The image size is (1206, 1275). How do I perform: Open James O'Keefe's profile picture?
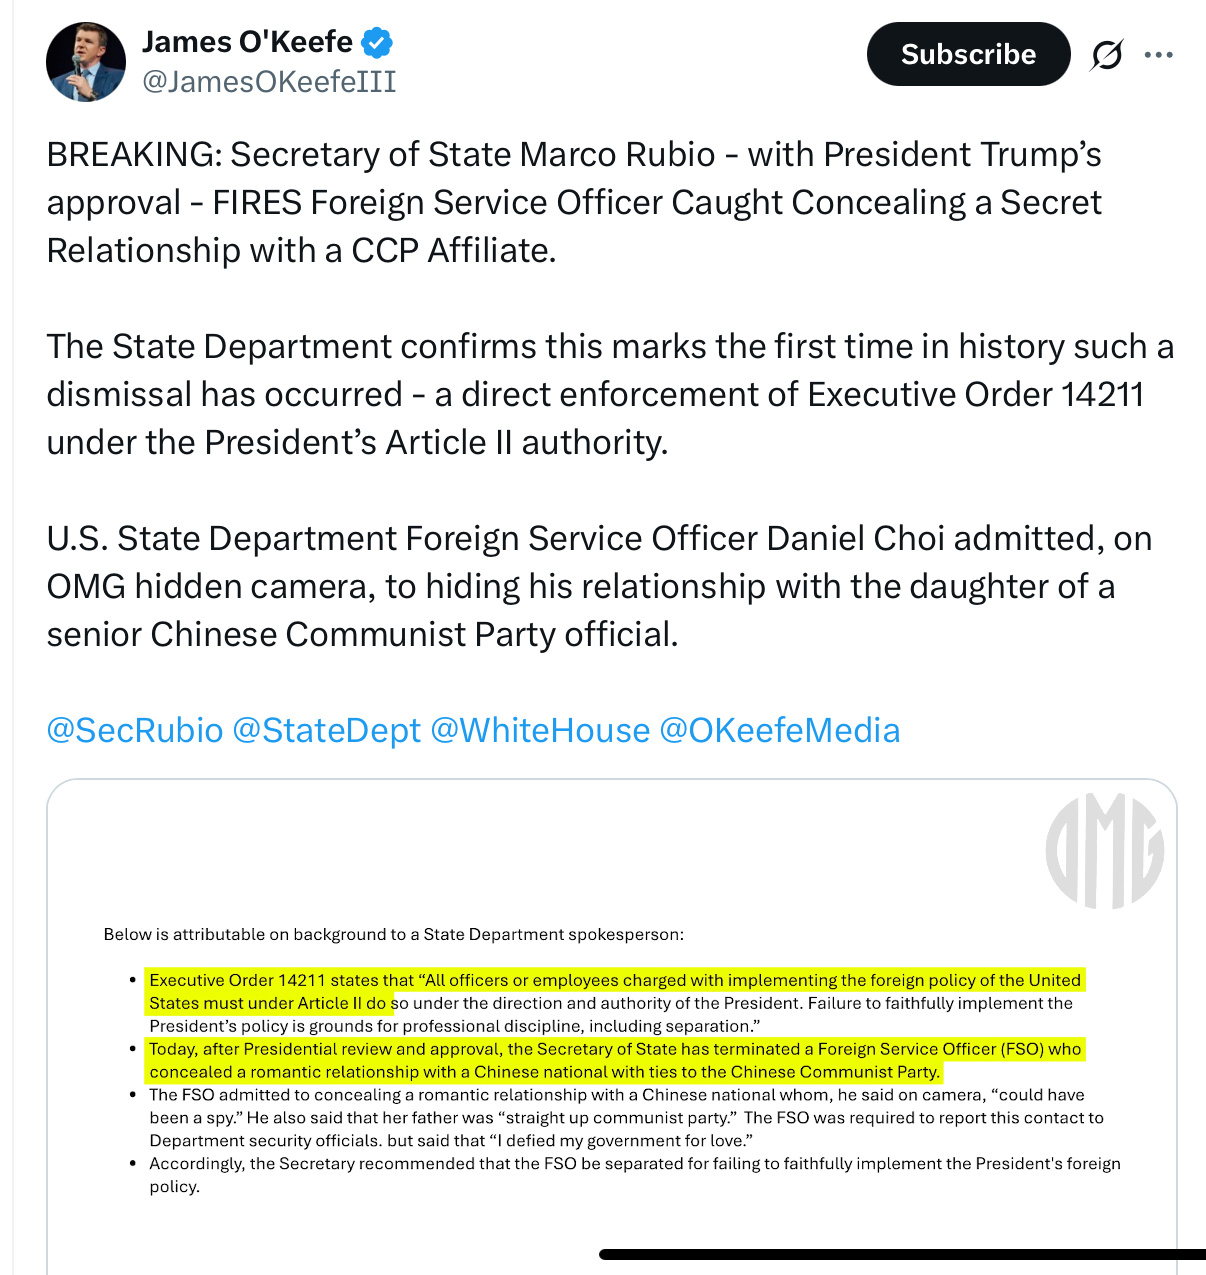[86, 61]
